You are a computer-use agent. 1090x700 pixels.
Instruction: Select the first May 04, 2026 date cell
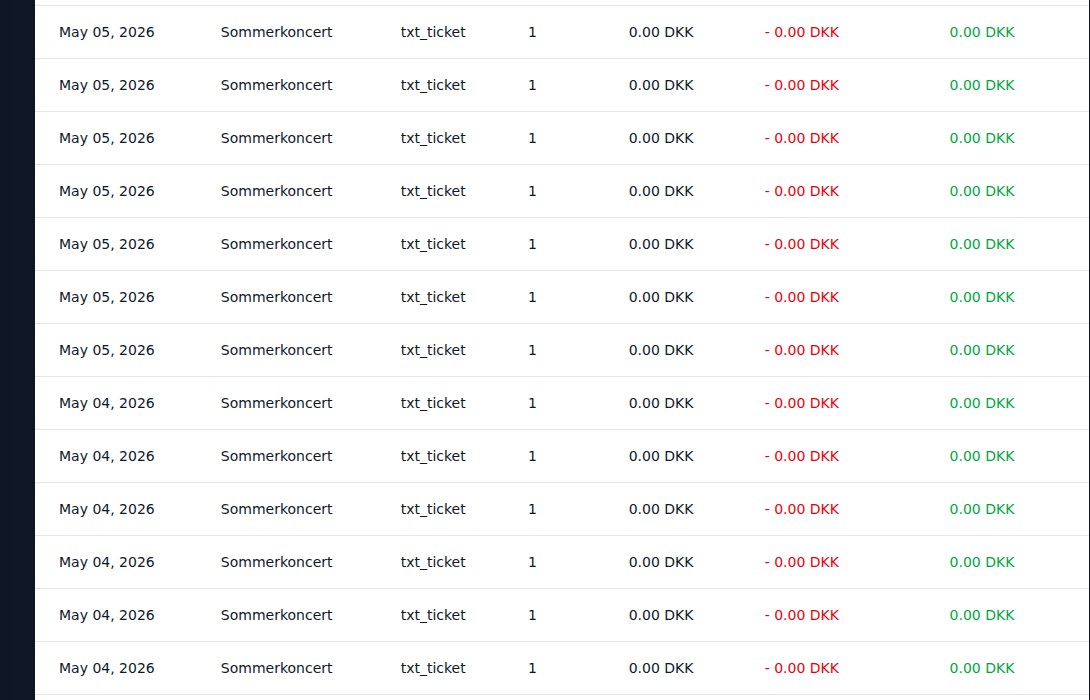(106, 403)
